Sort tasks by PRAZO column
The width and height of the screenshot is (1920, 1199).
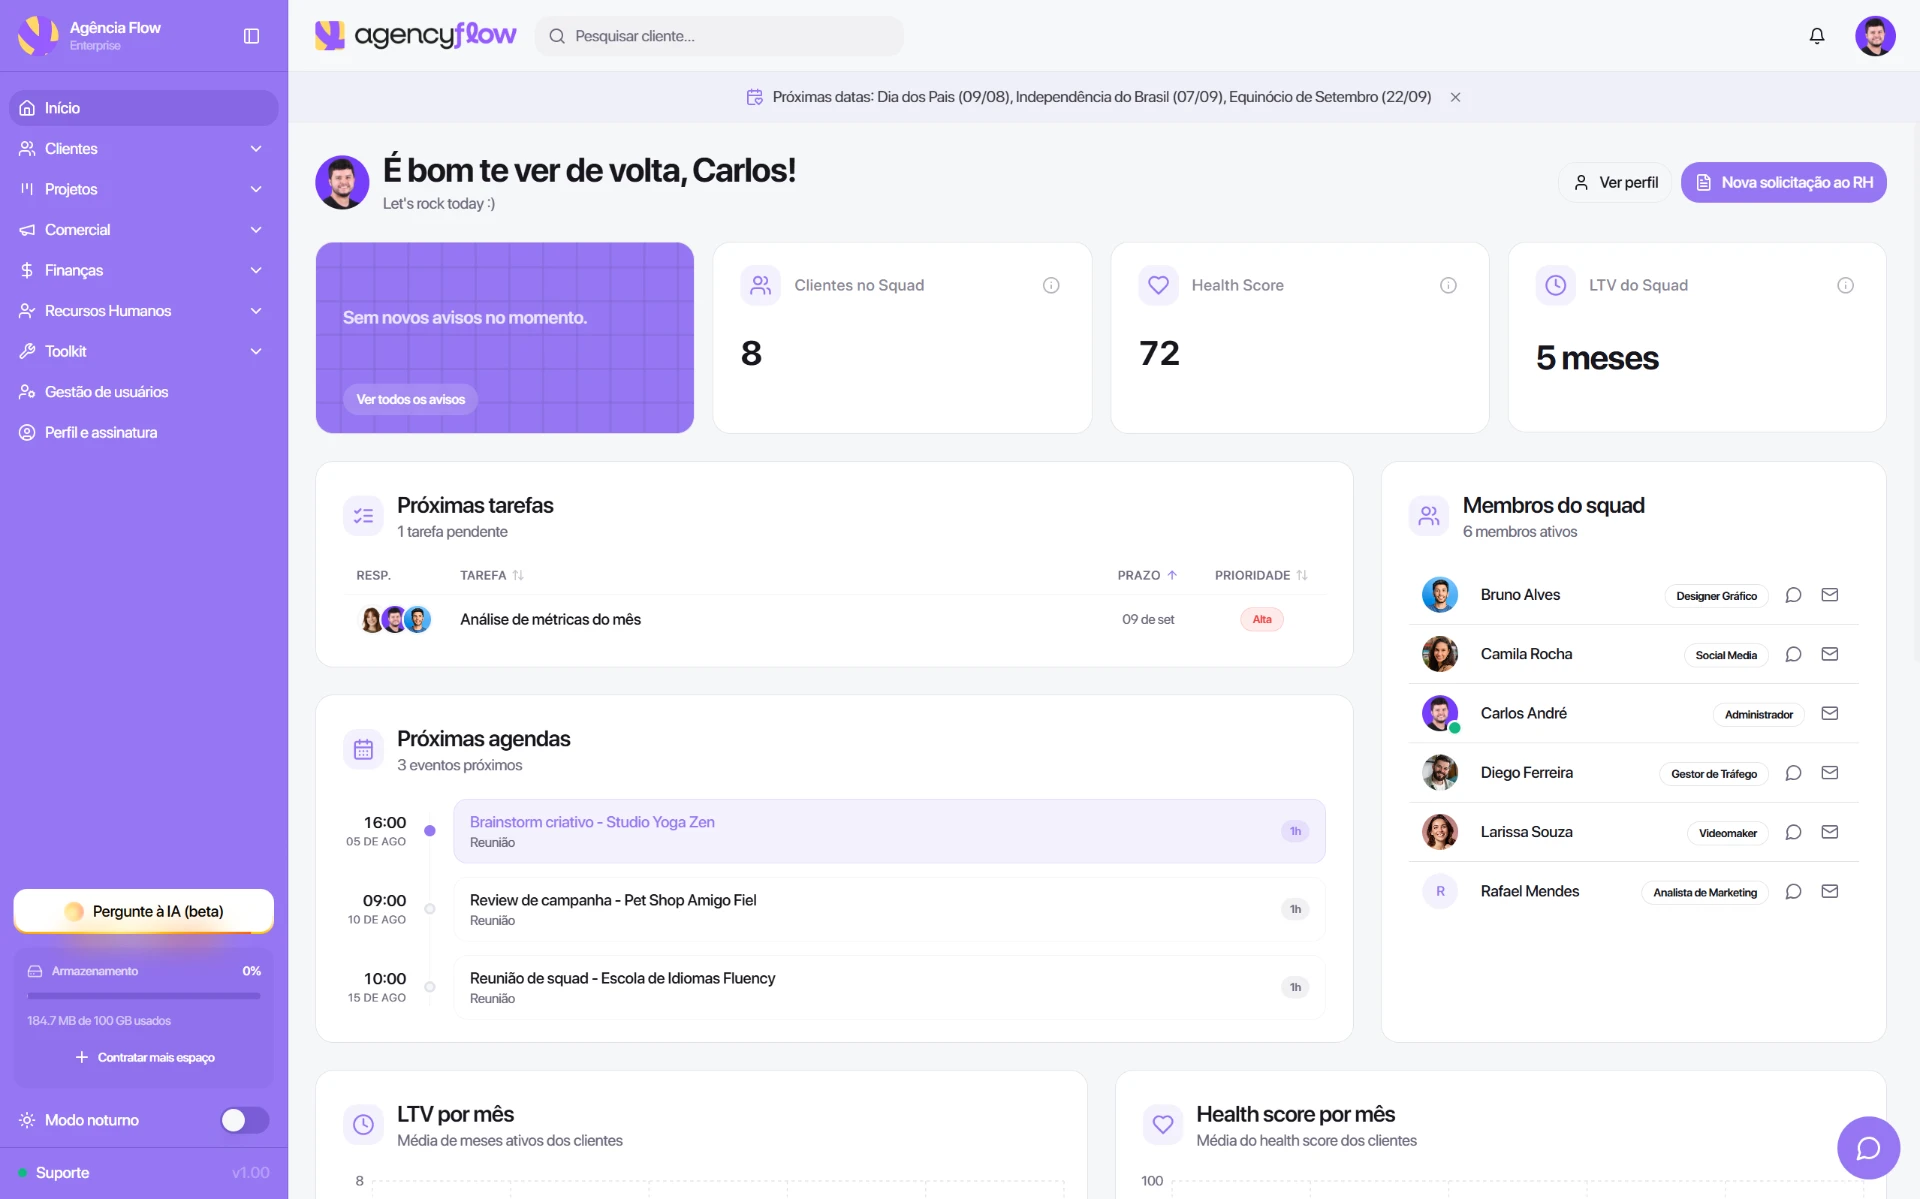tap(1147, 575)
